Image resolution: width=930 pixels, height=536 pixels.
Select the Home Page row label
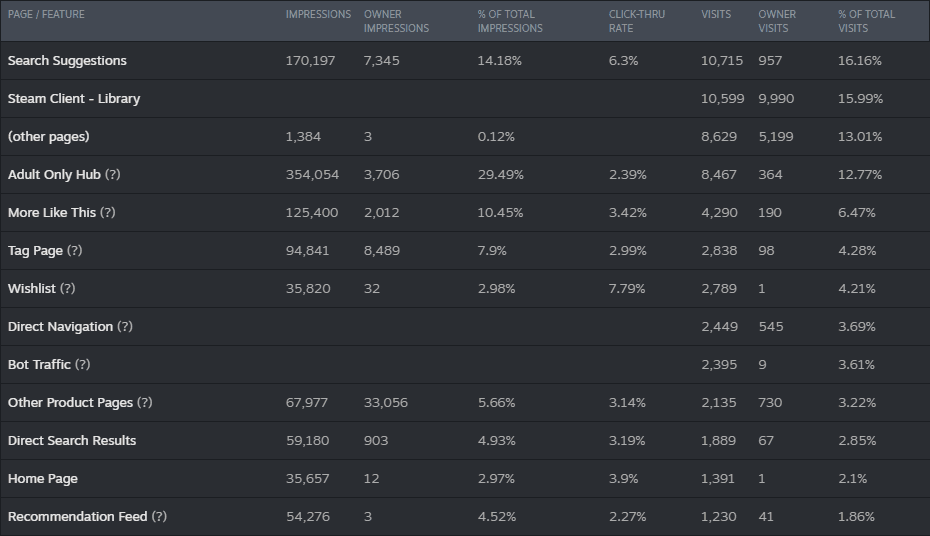click(43, 478)
